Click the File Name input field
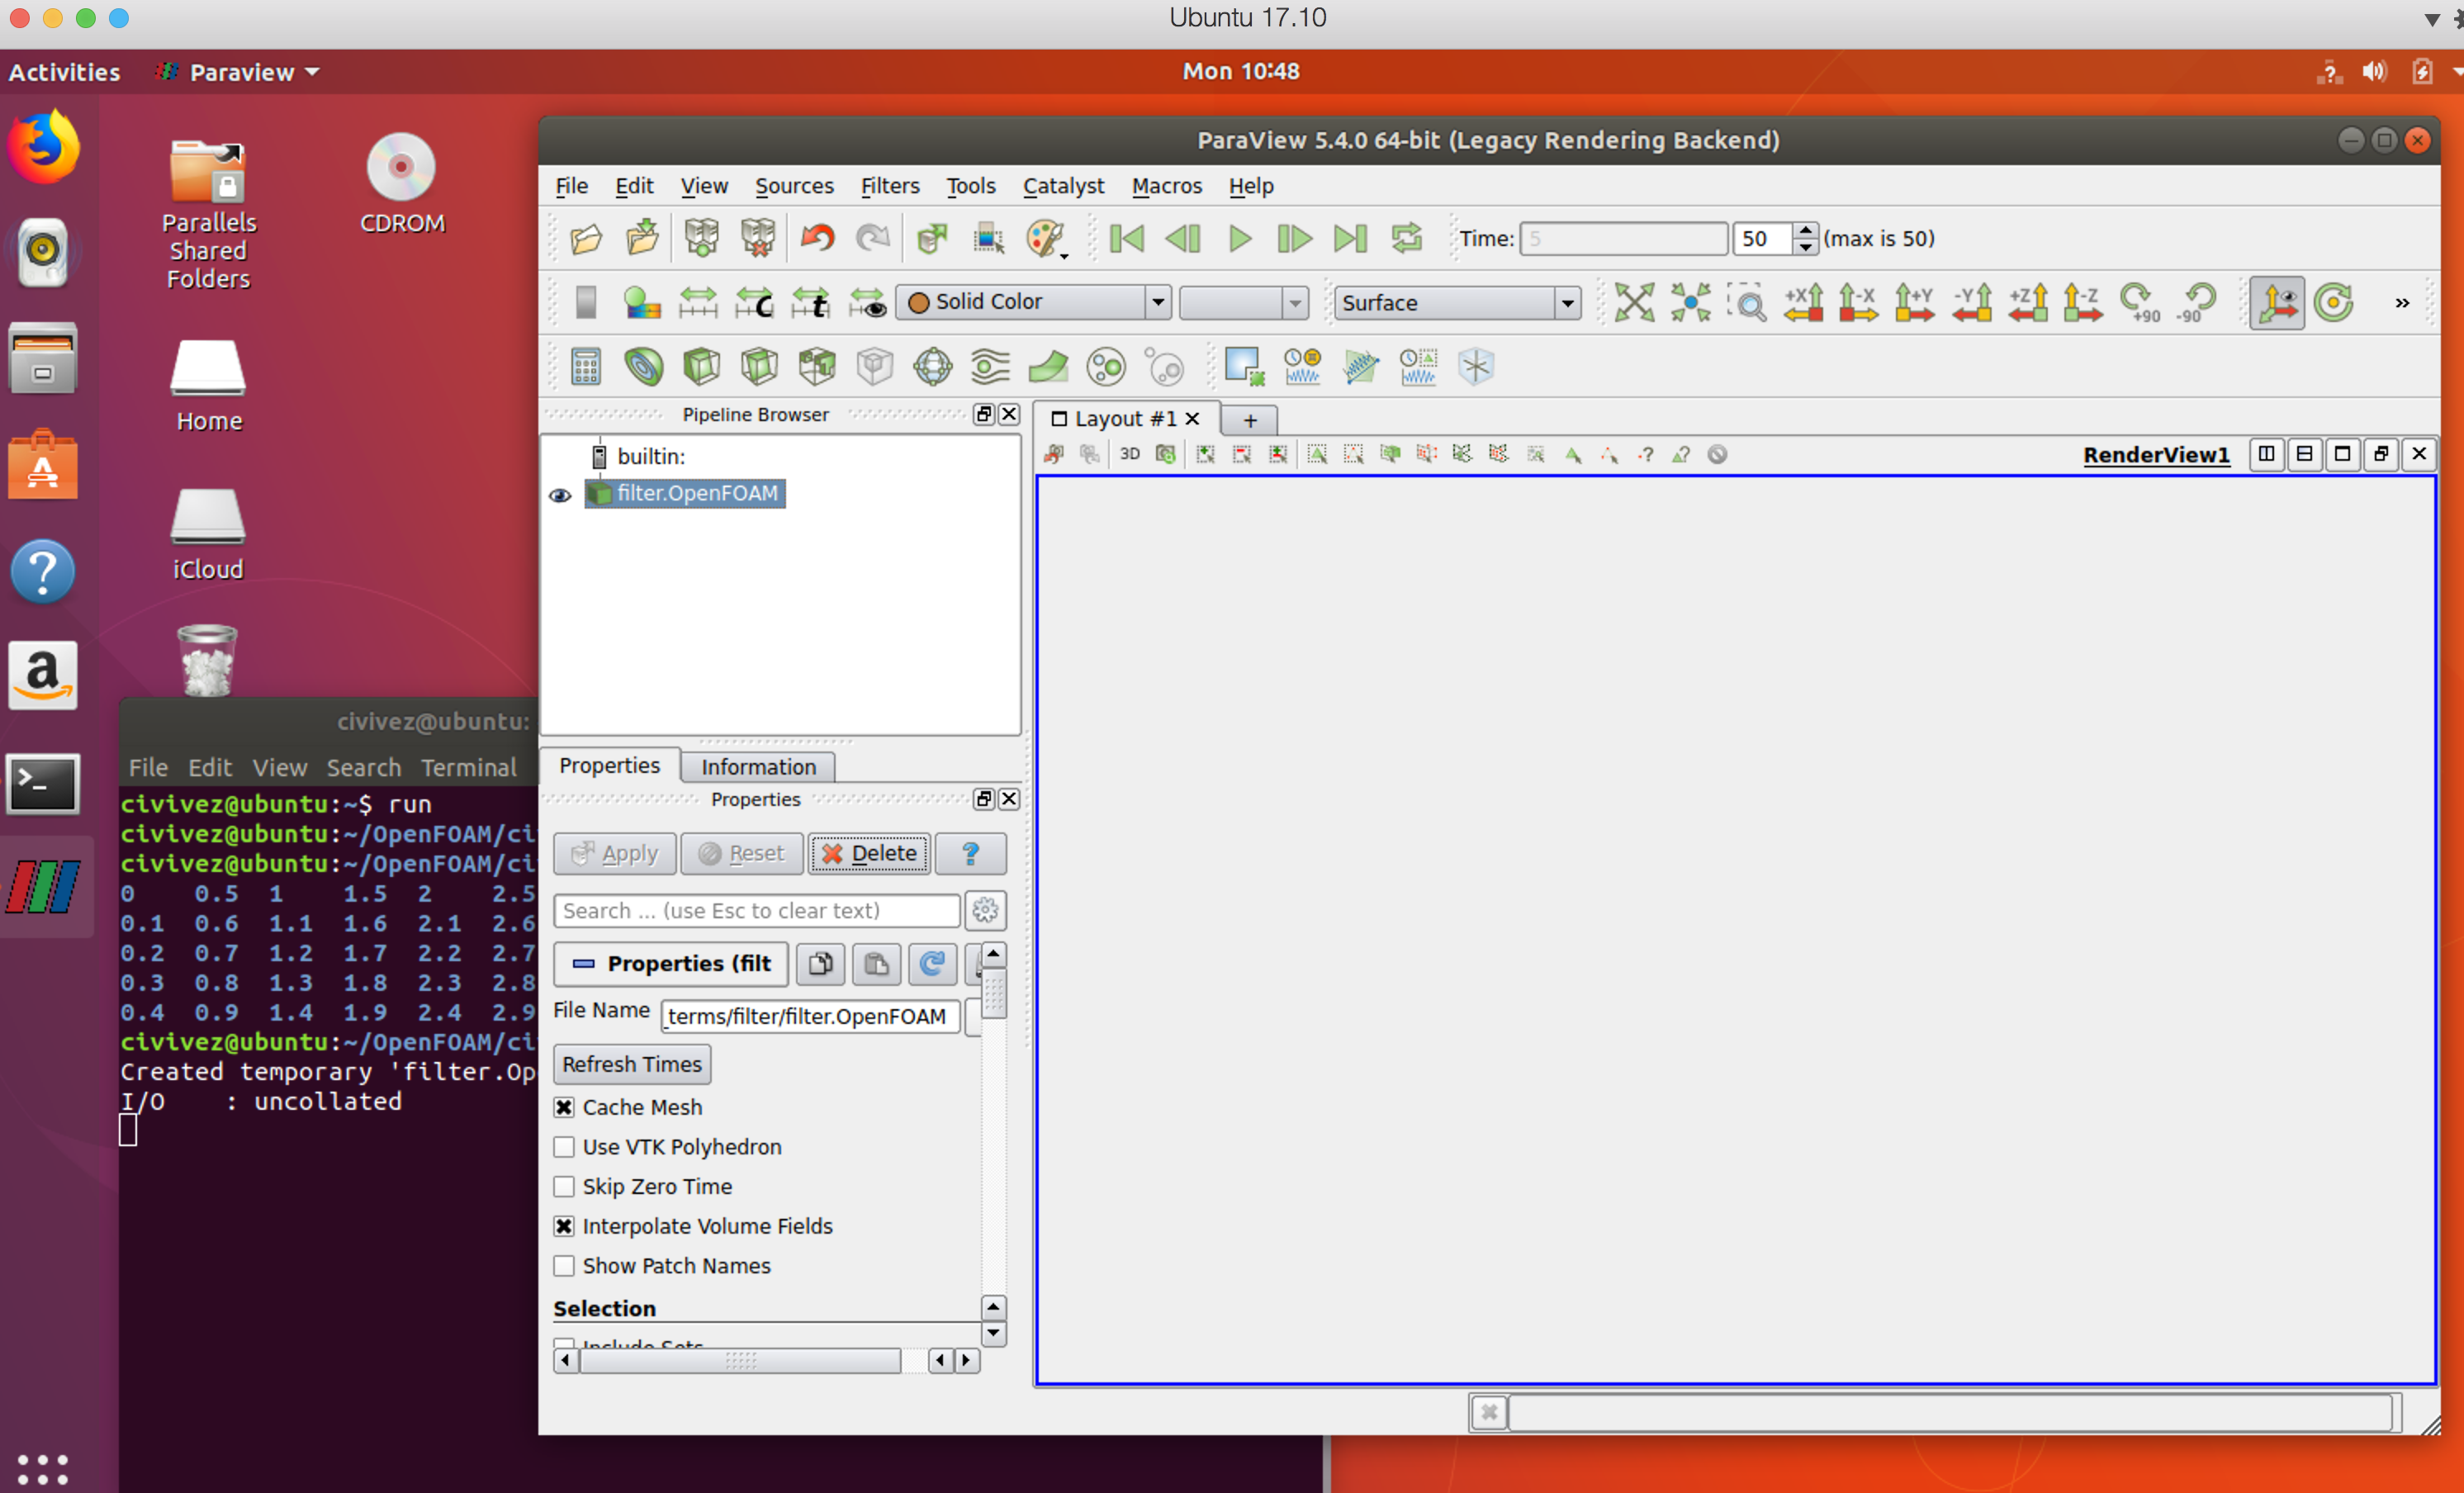Viewport: 2464px width, 1493px height. pos(810,1016)
